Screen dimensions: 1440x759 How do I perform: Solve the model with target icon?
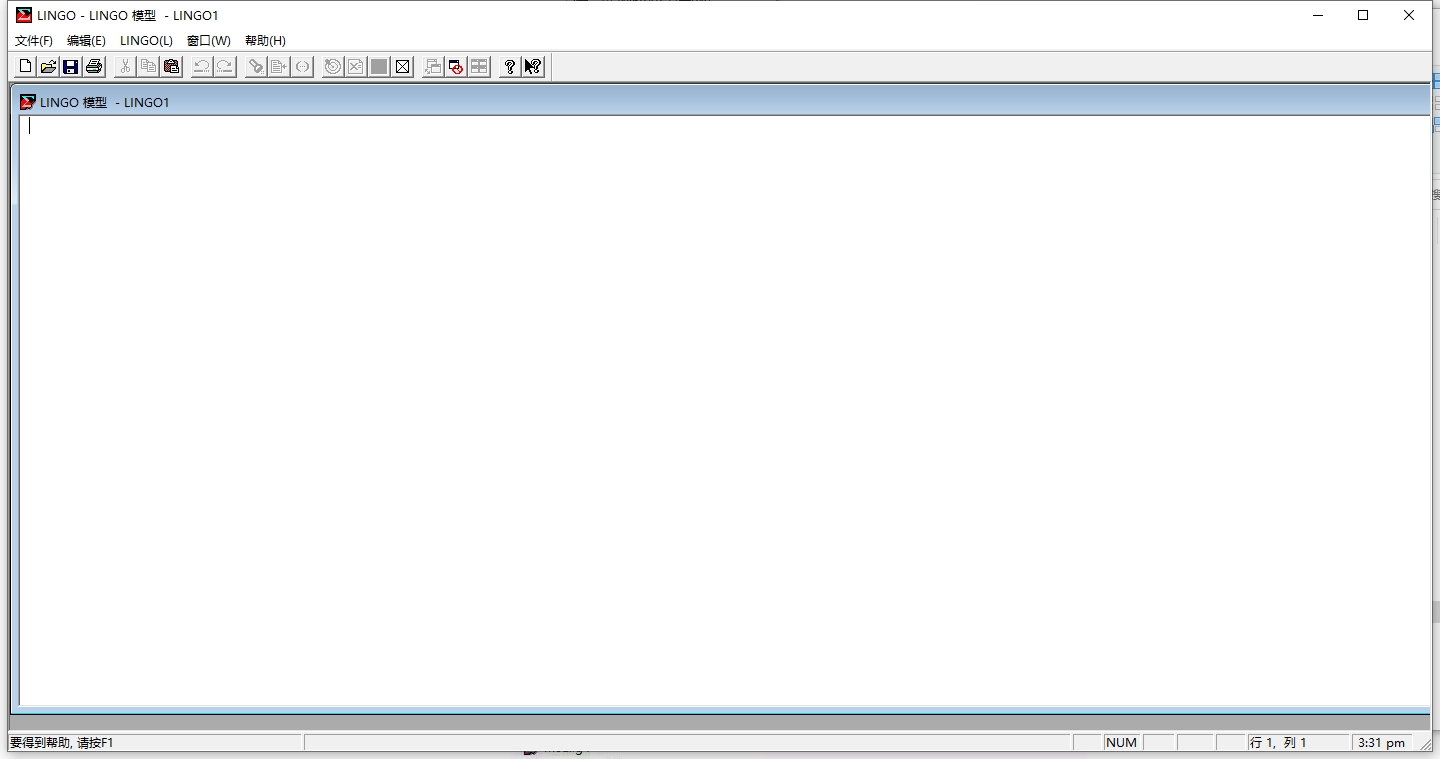333,67
